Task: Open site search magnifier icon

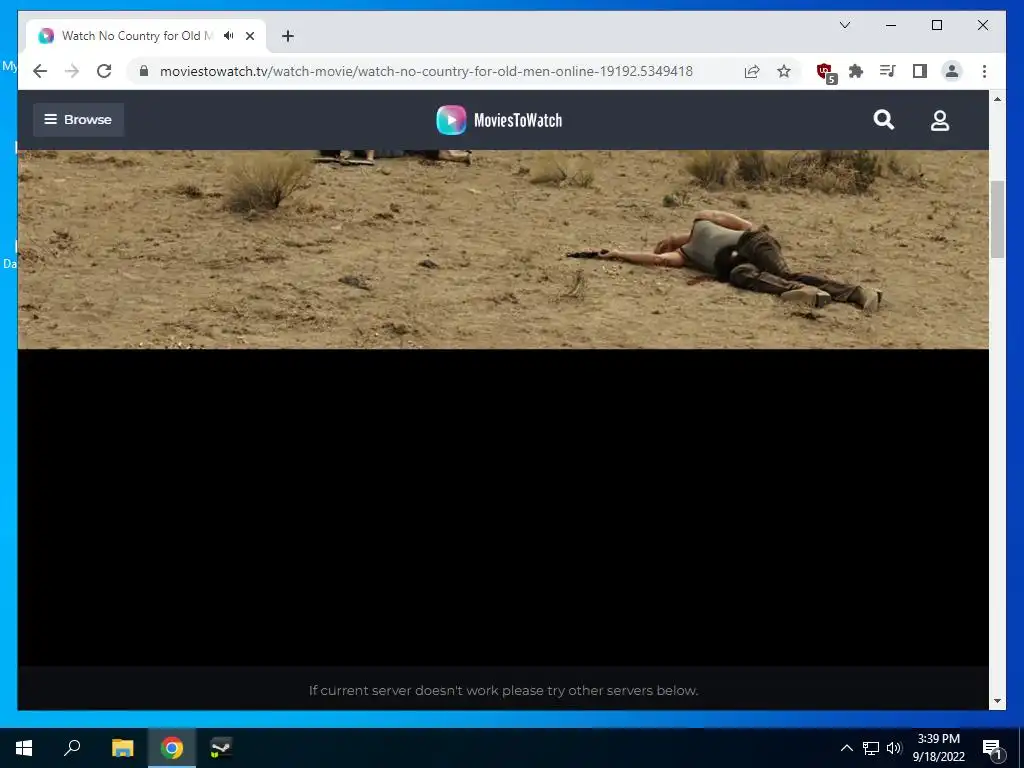Action: click(884, 120)
